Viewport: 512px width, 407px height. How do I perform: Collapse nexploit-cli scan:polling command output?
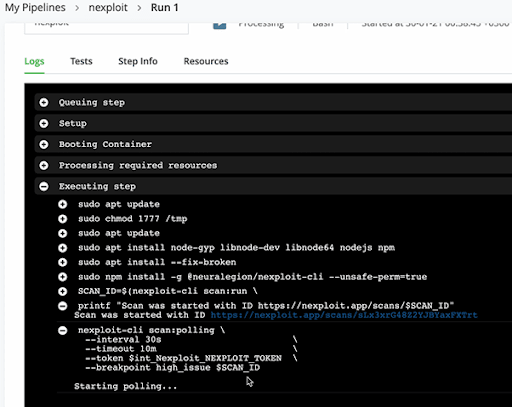coord(63,330)
